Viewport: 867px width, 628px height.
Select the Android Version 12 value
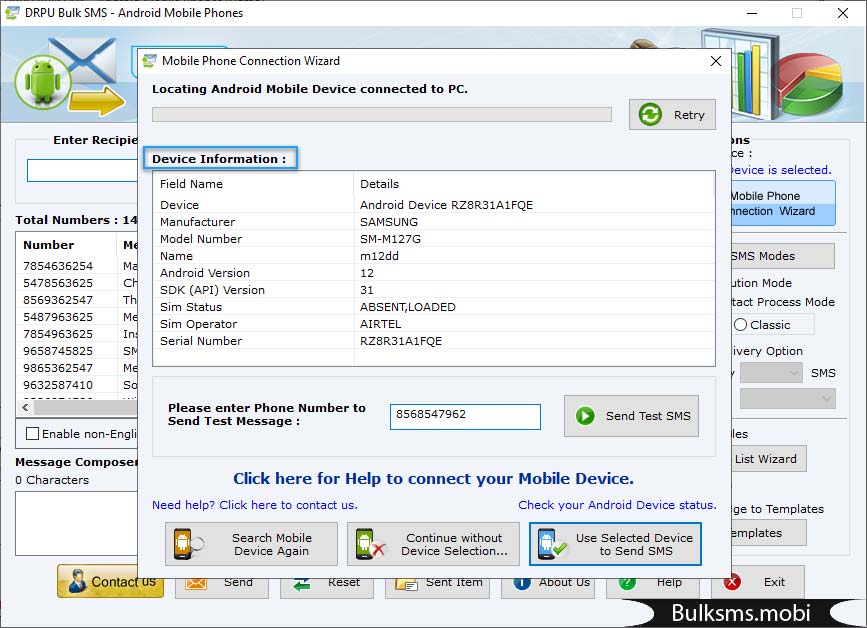point(367,273)
